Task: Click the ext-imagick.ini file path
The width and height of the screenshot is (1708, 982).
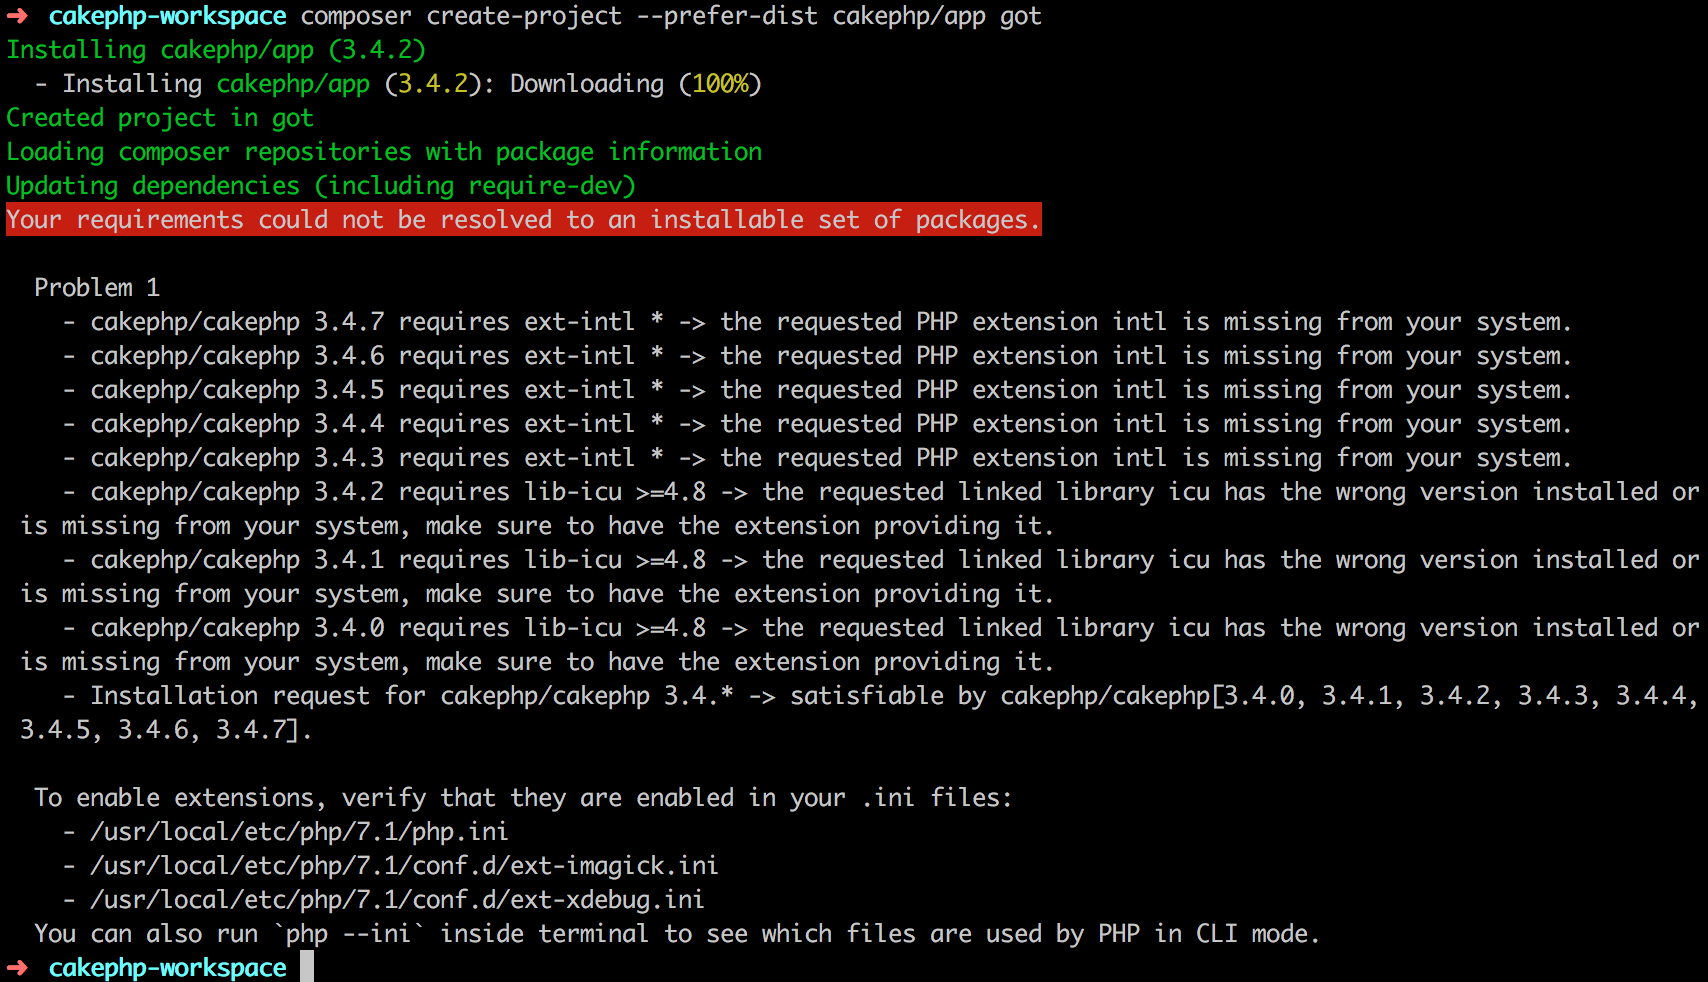Action: [x=404, y=866]
